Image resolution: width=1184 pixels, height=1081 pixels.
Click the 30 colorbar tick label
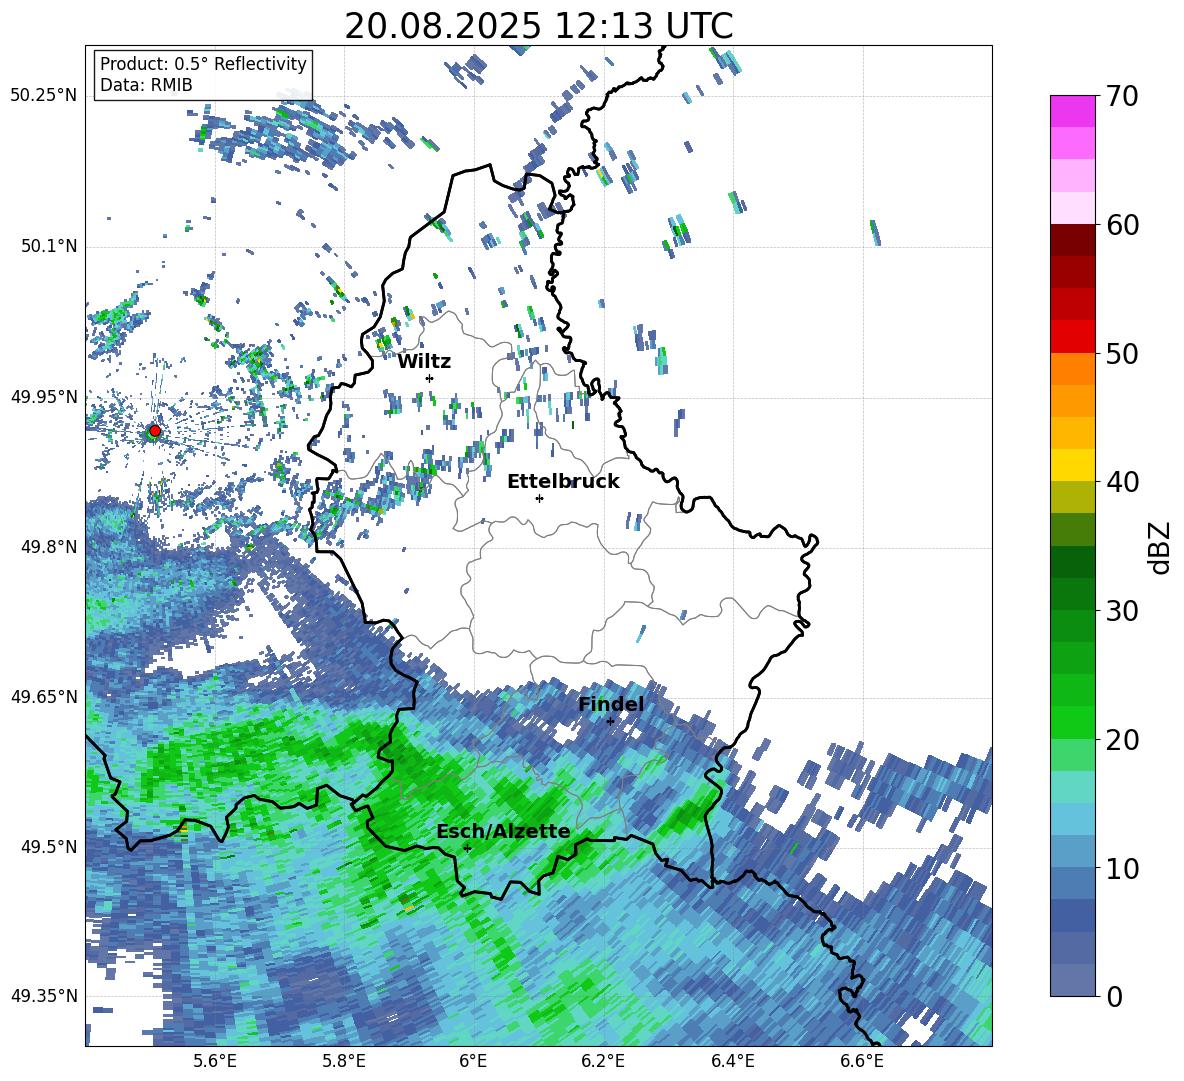click(x=1122, y=611)
